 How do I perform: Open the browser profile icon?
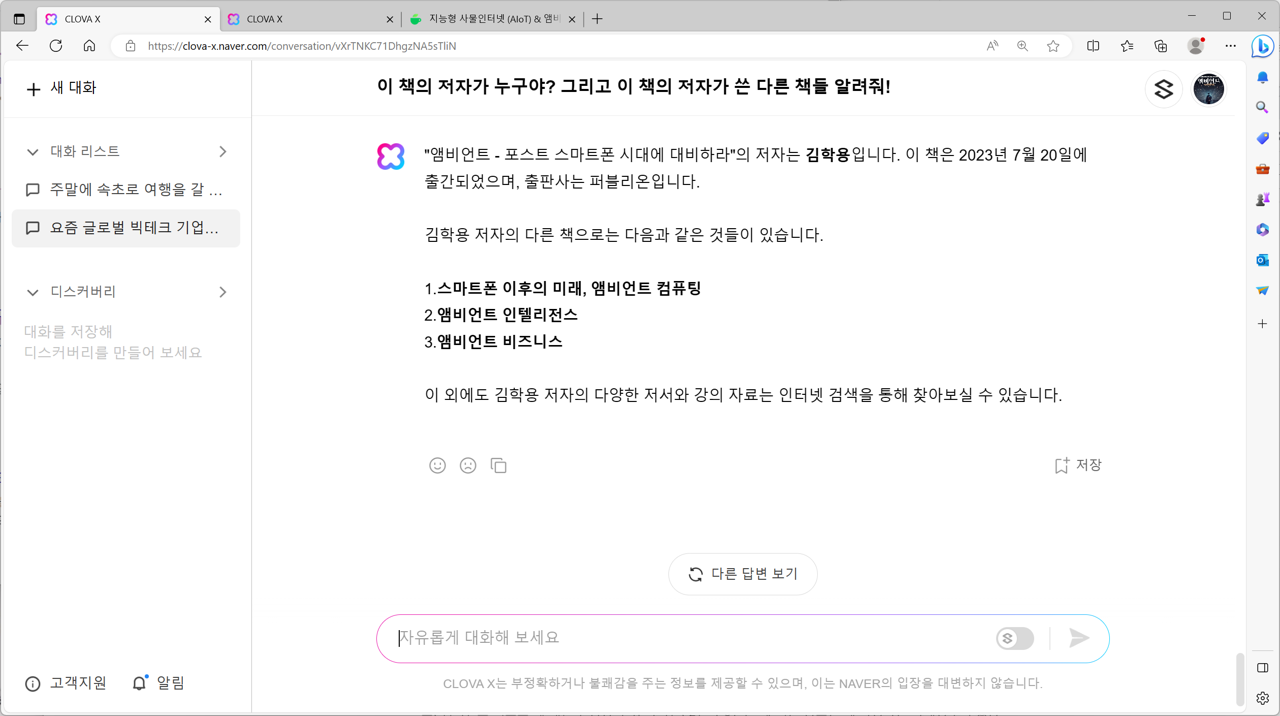click(1195, 46)
